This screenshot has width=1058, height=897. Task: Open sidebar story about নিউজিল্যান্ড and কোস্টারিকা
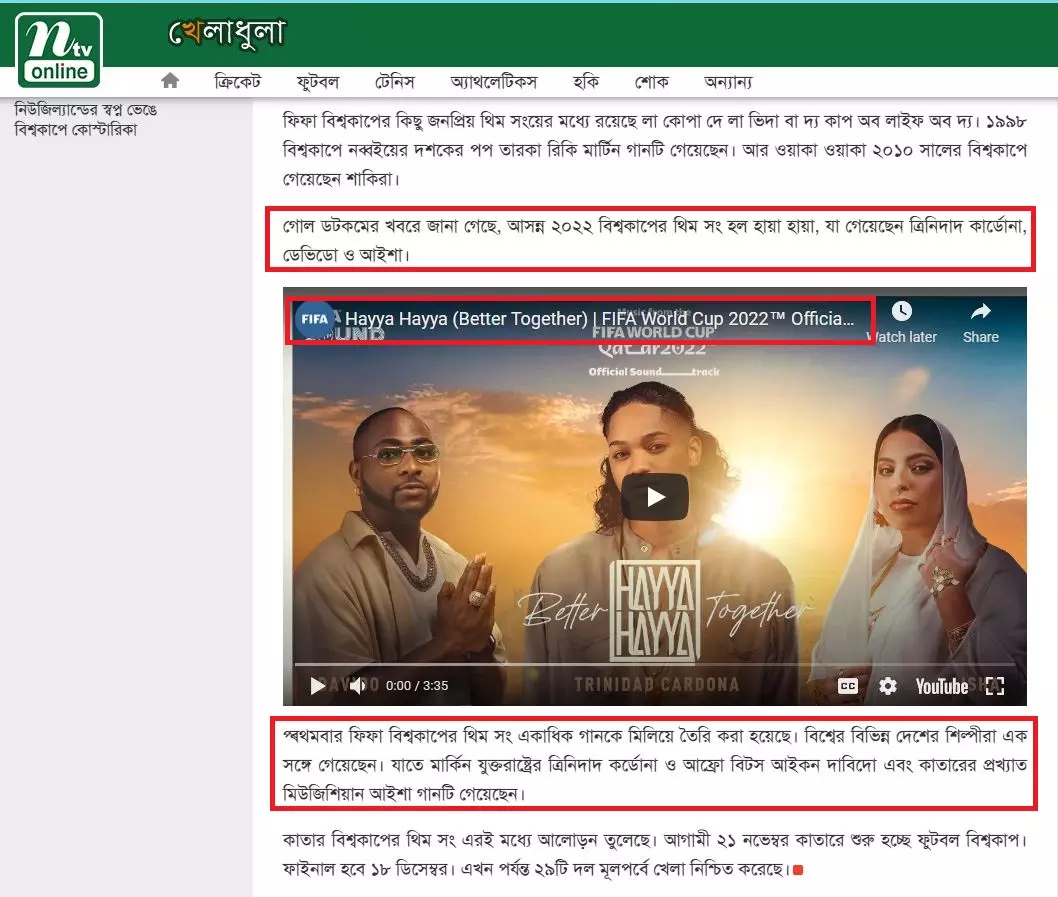tap(86, 119)
